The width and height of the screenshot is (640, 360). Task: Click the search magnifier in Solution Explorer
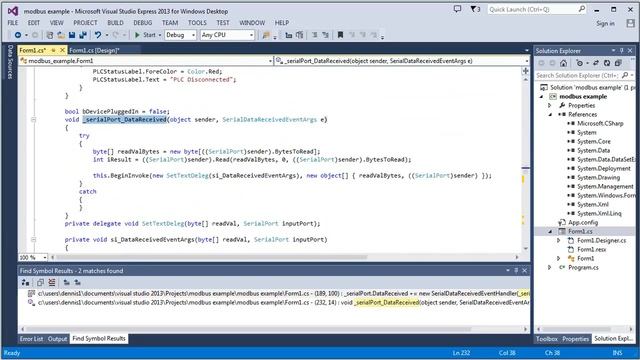click(x=625, y=76)
